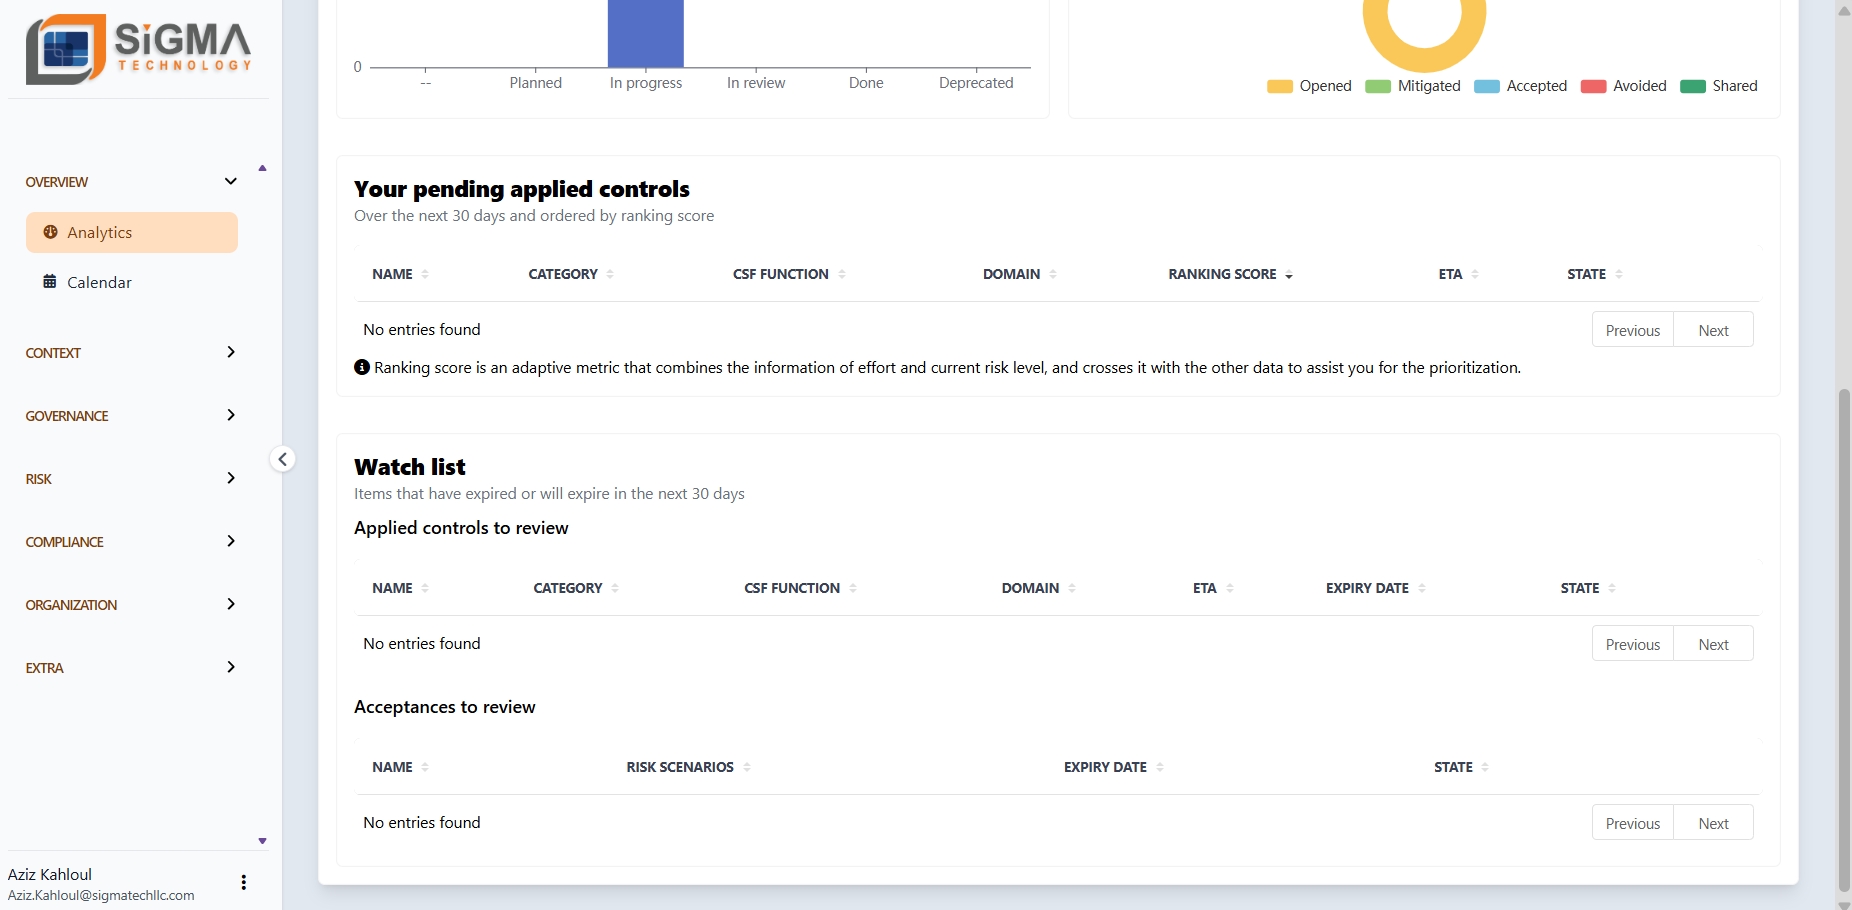Image resolution: width=1852 pixels, height=910 pixels.
Task: Toggle Avoided legend item in chart
Action: click(1624, 86)
